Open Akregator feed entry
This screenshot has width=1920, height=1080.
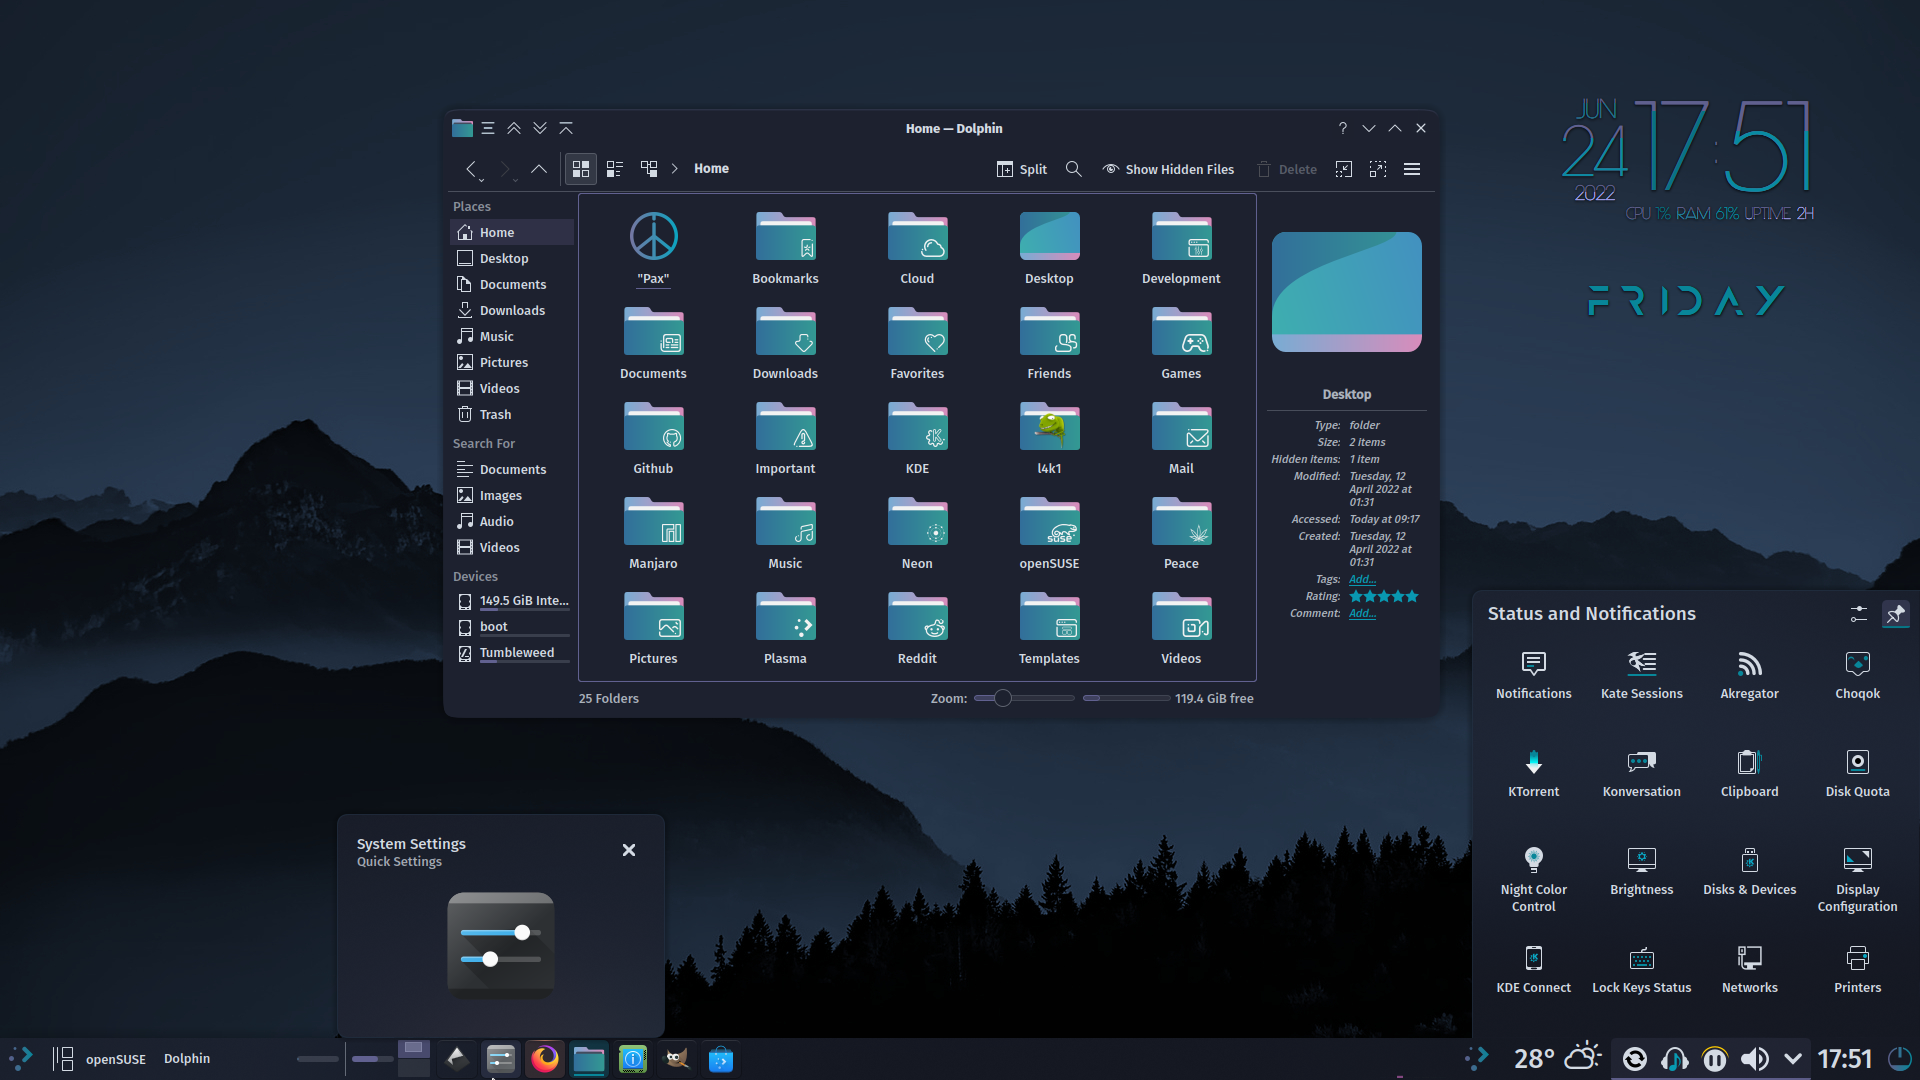pyautogui.click(x=1749, y=675)
